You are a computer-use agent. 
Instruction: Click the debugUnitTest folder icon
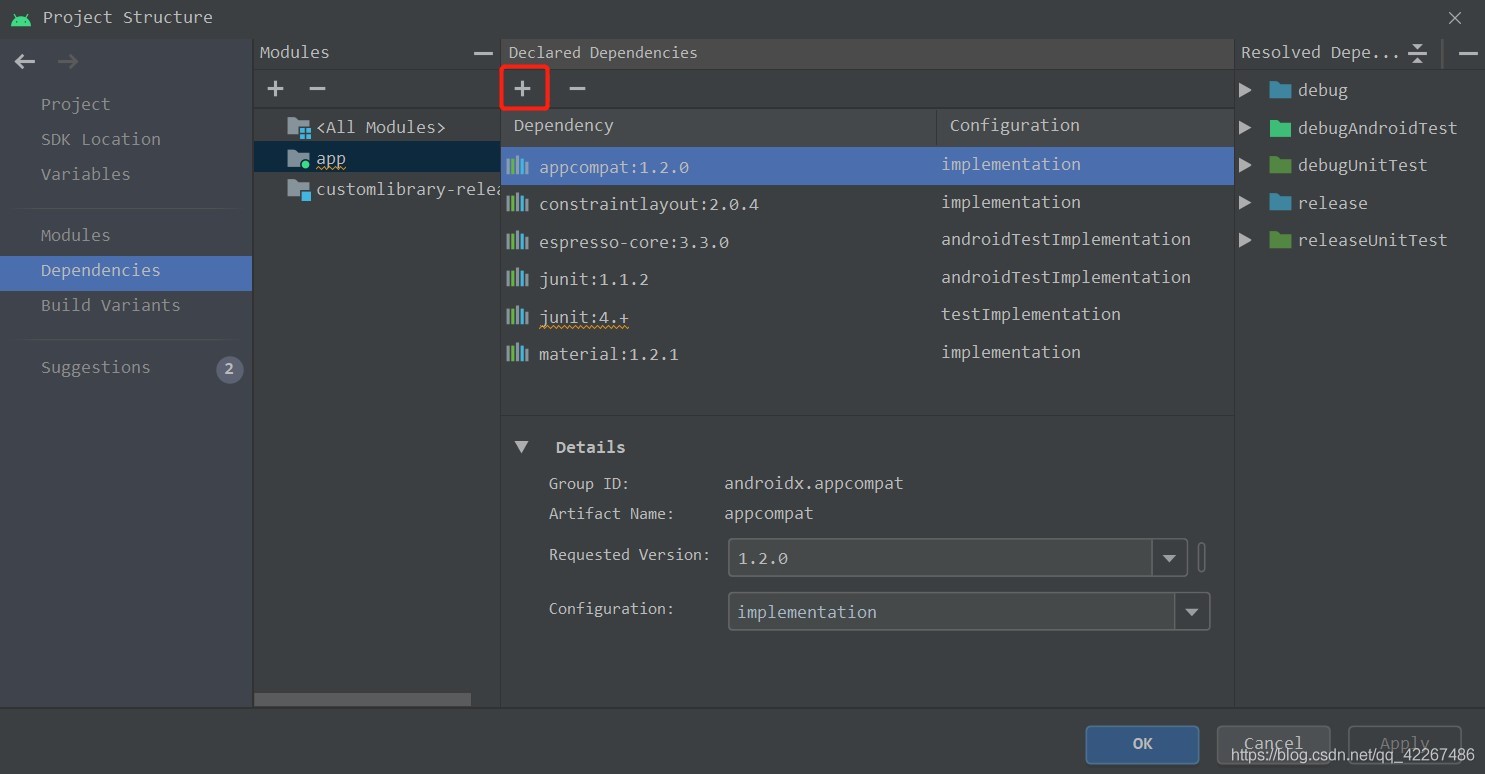point(1280,165)
